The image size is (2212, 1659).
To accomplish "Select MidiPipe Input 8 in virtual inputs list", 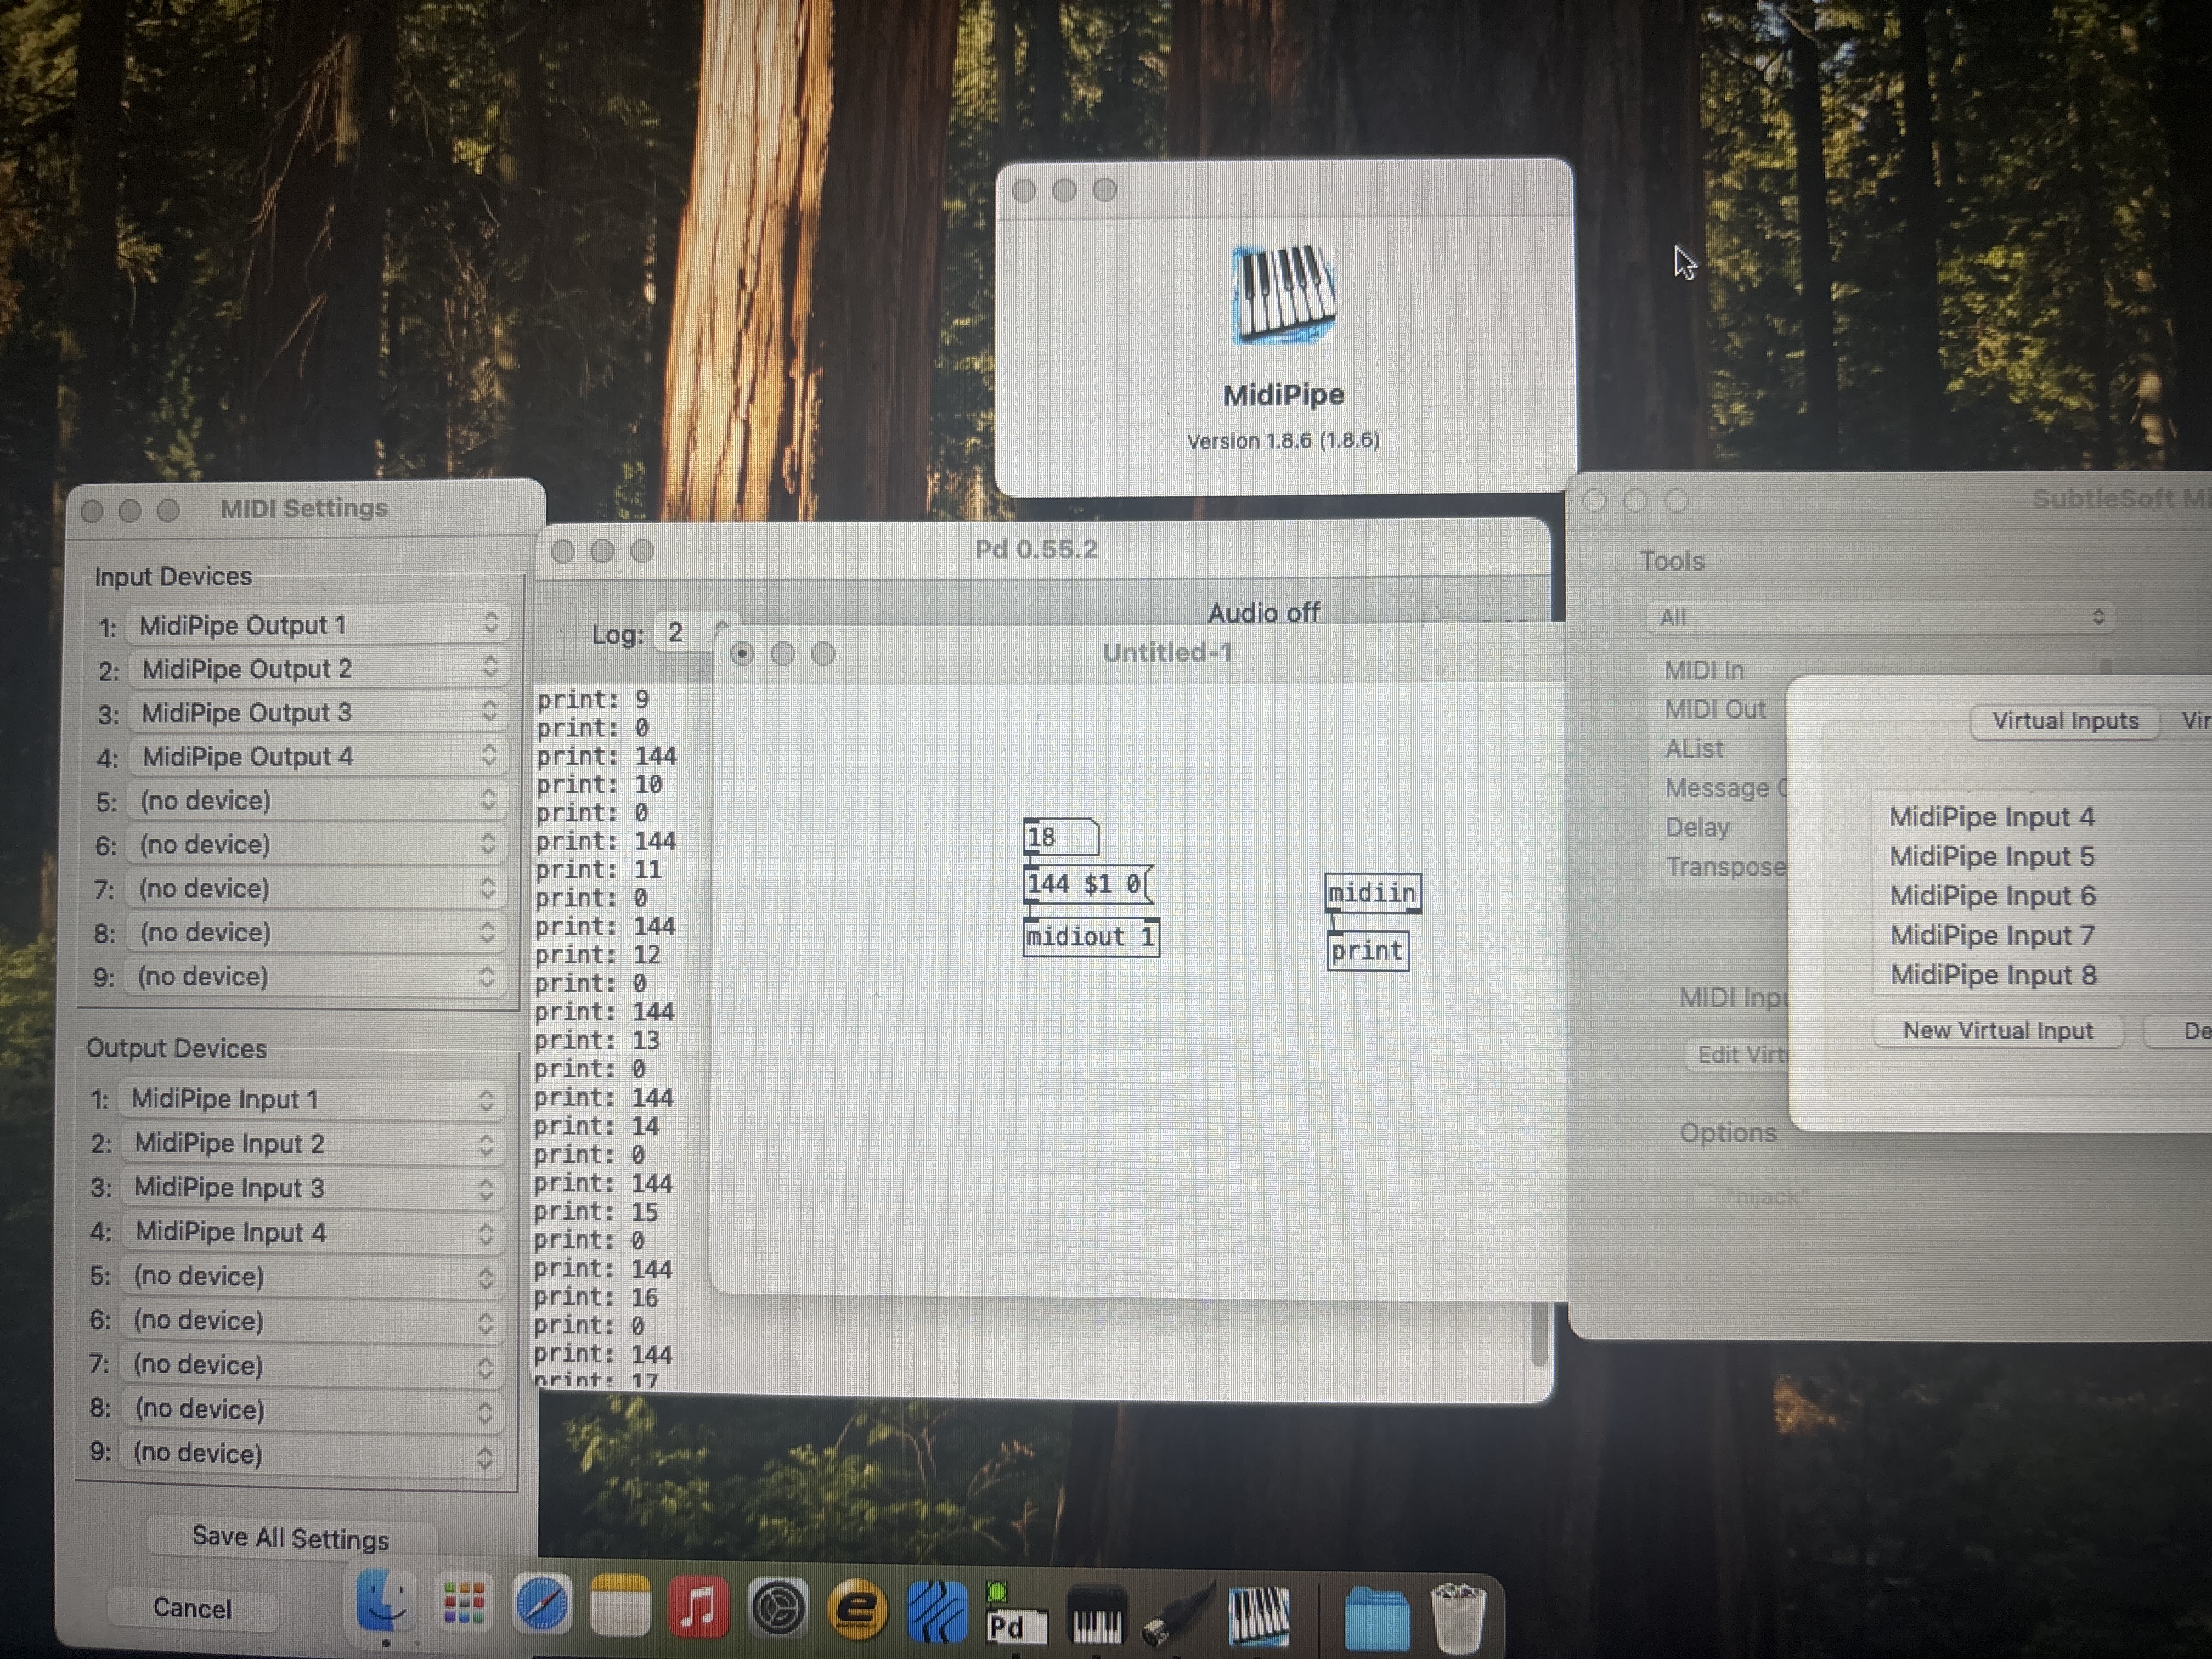I will pos(1993,975).
